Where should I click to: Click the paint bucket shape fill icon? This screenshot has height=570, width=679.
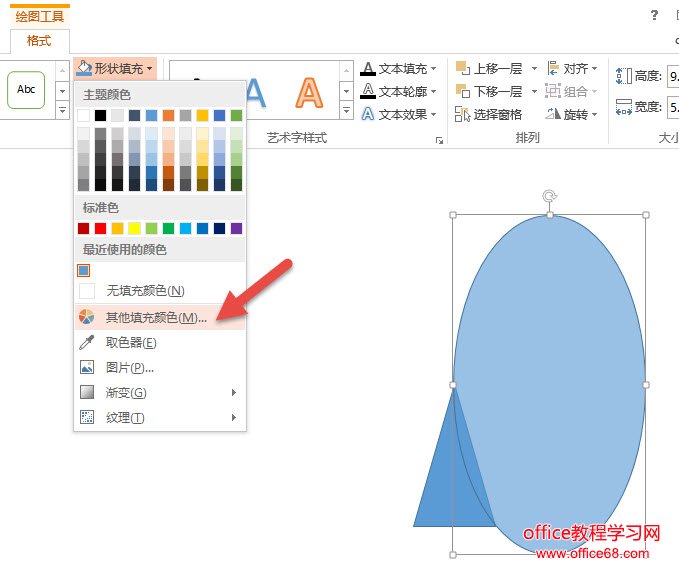(84, 68)
